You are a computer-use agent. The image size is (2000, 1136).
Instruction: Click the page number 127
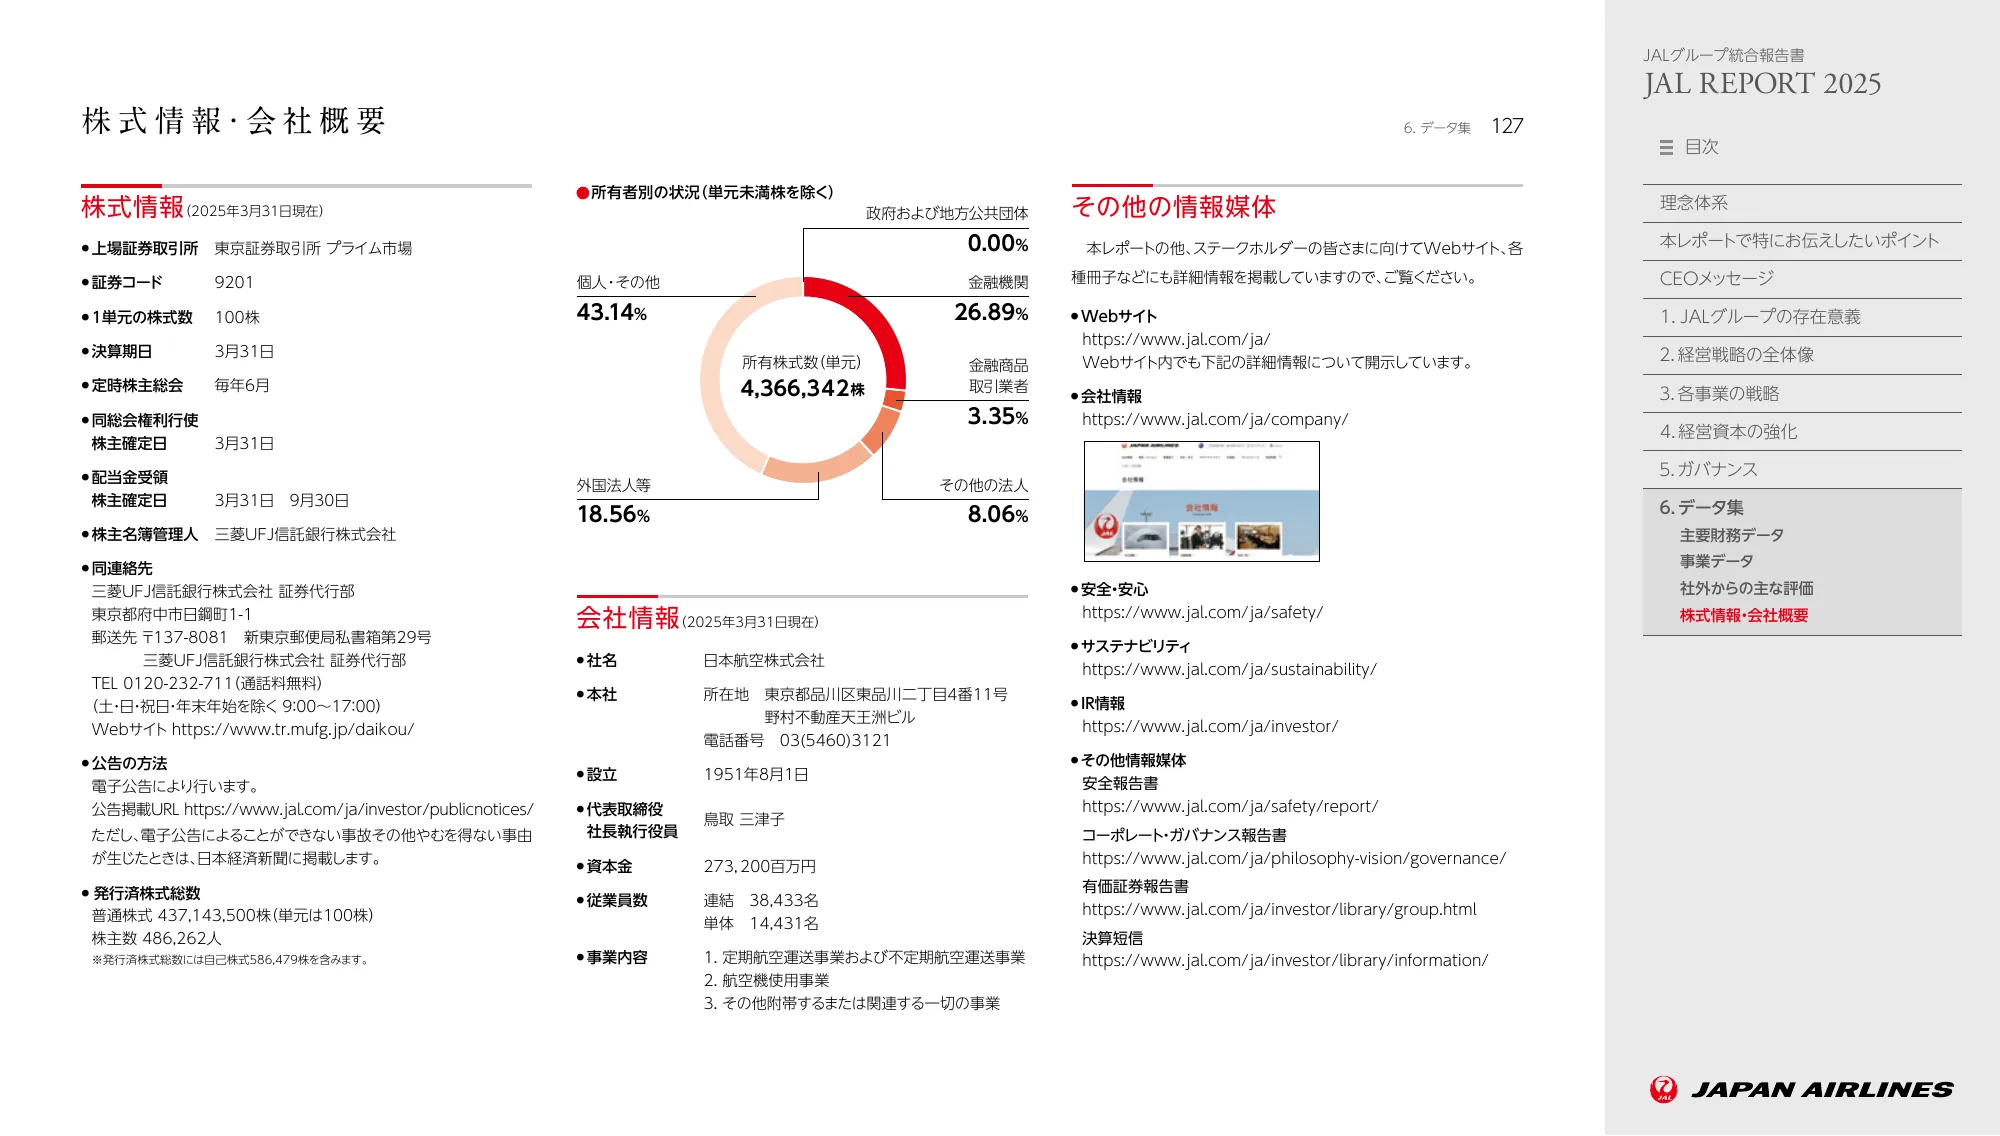(x=1507, y=126)
